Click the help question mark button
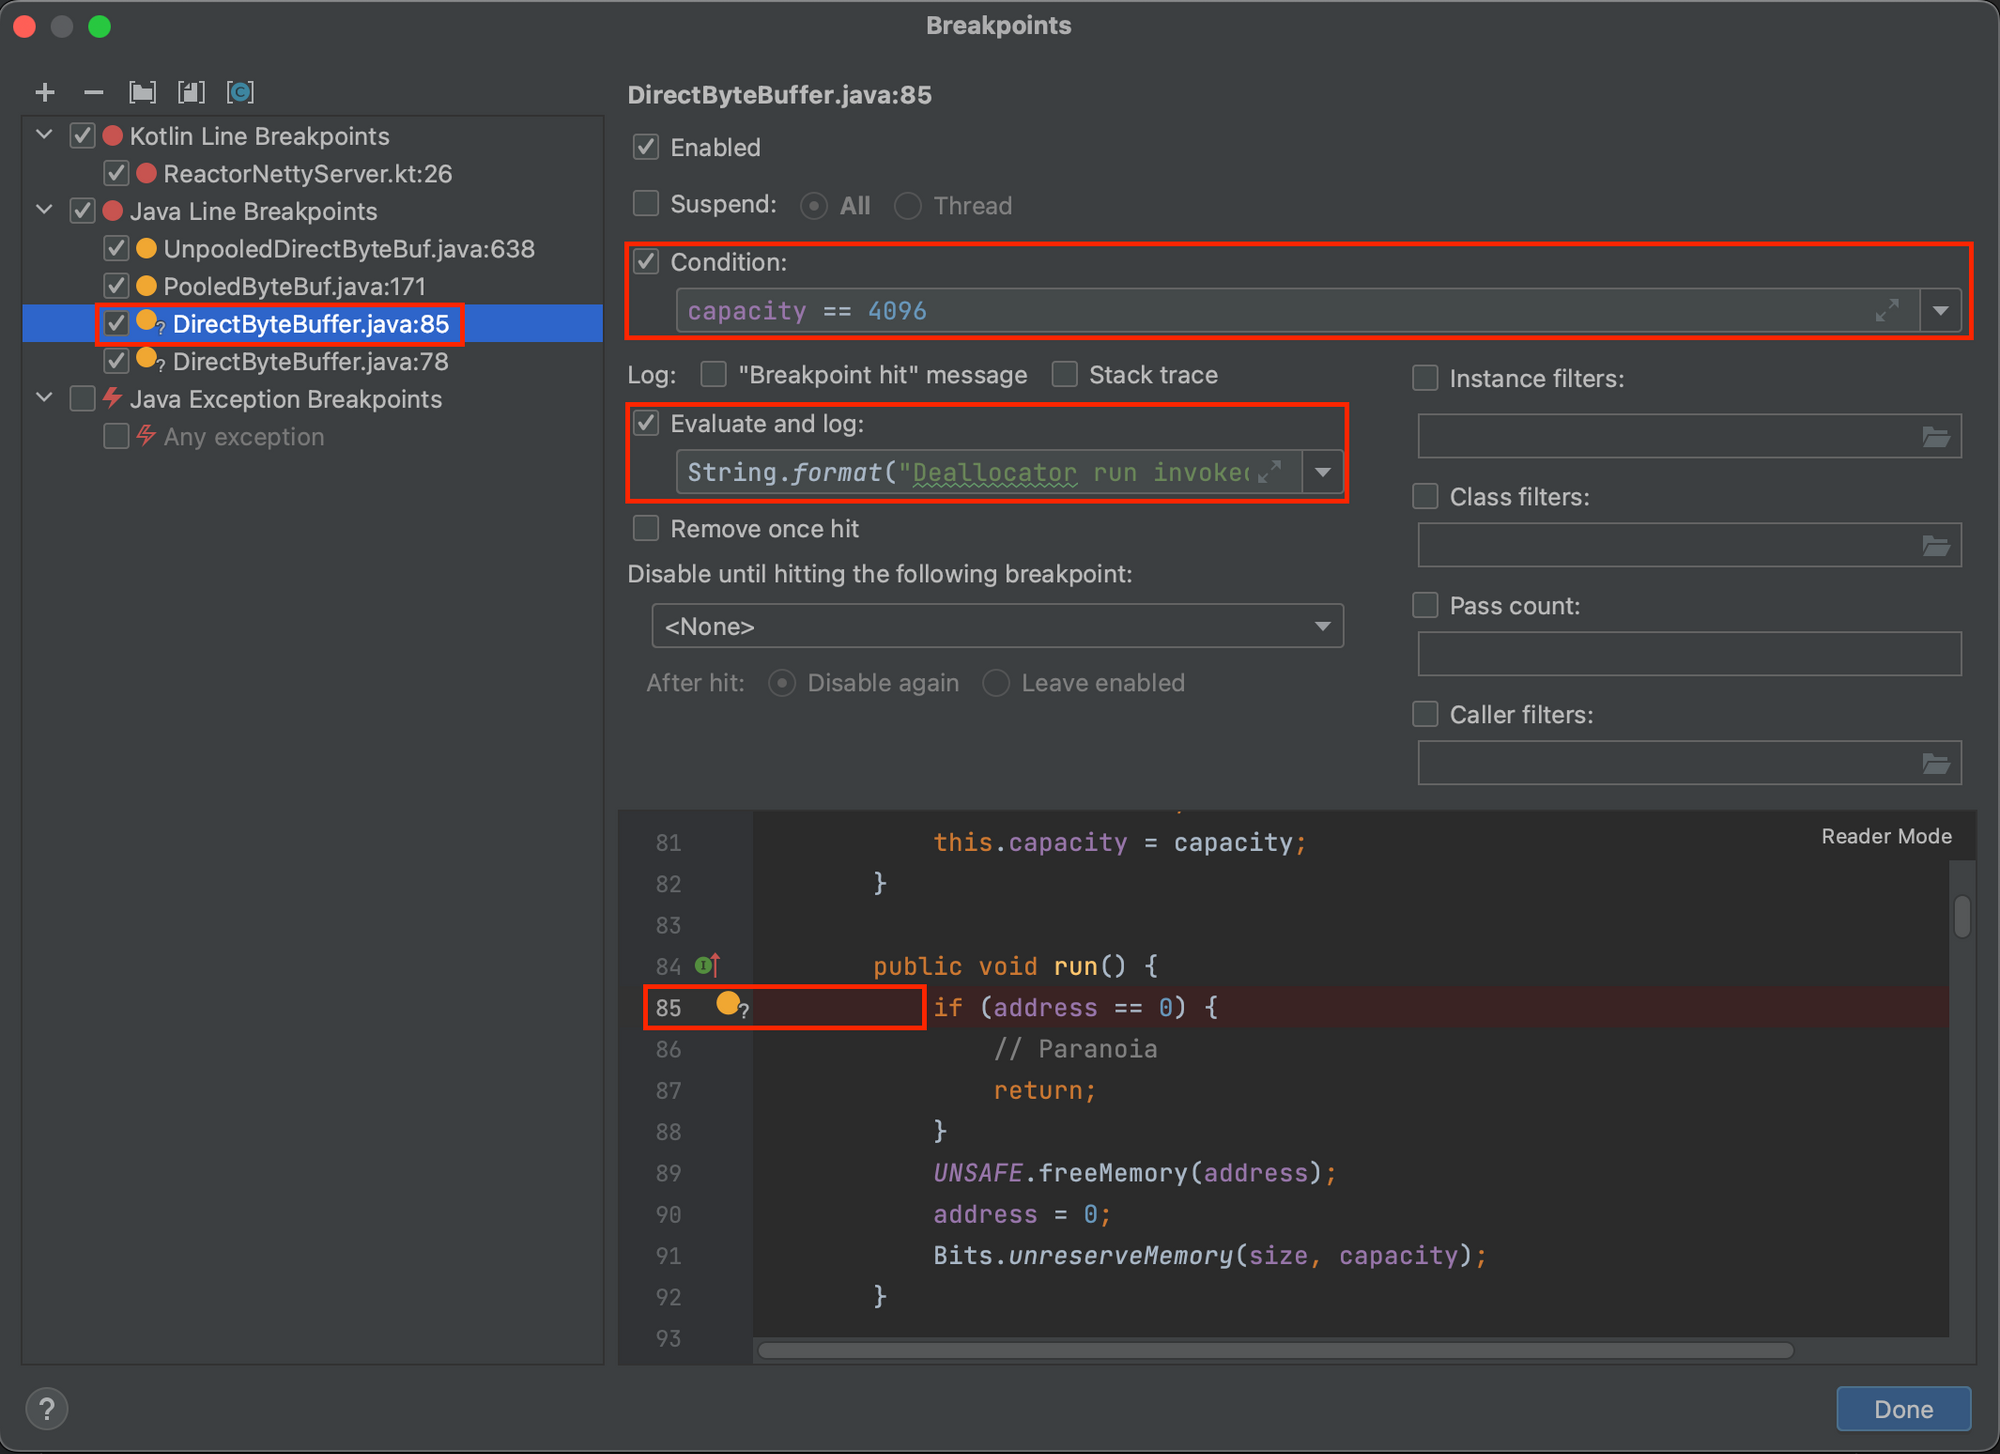Screen dimensions: 2000x1454 click(46, 1409)
